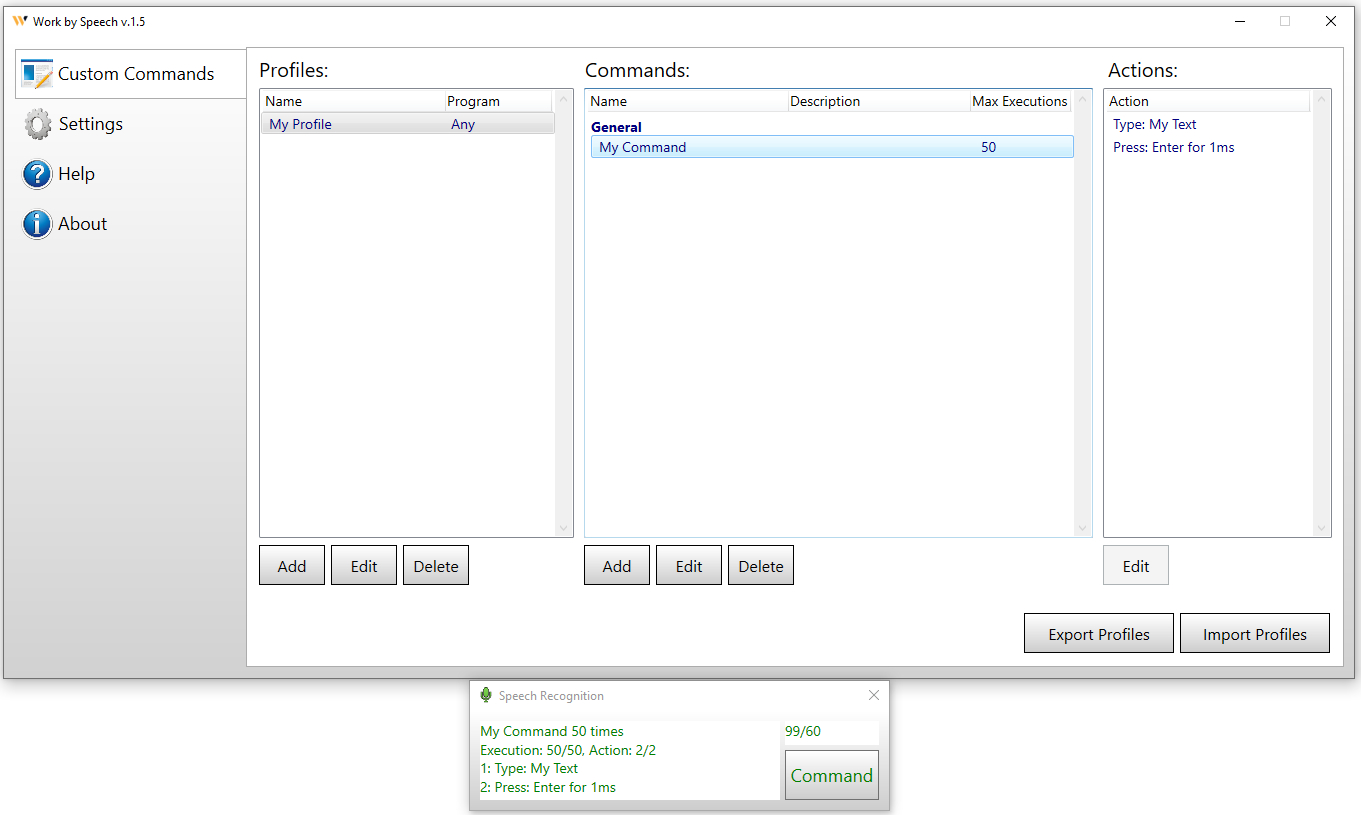Delete the selected command
The image size is (1361, 815).
click(761, 565)
